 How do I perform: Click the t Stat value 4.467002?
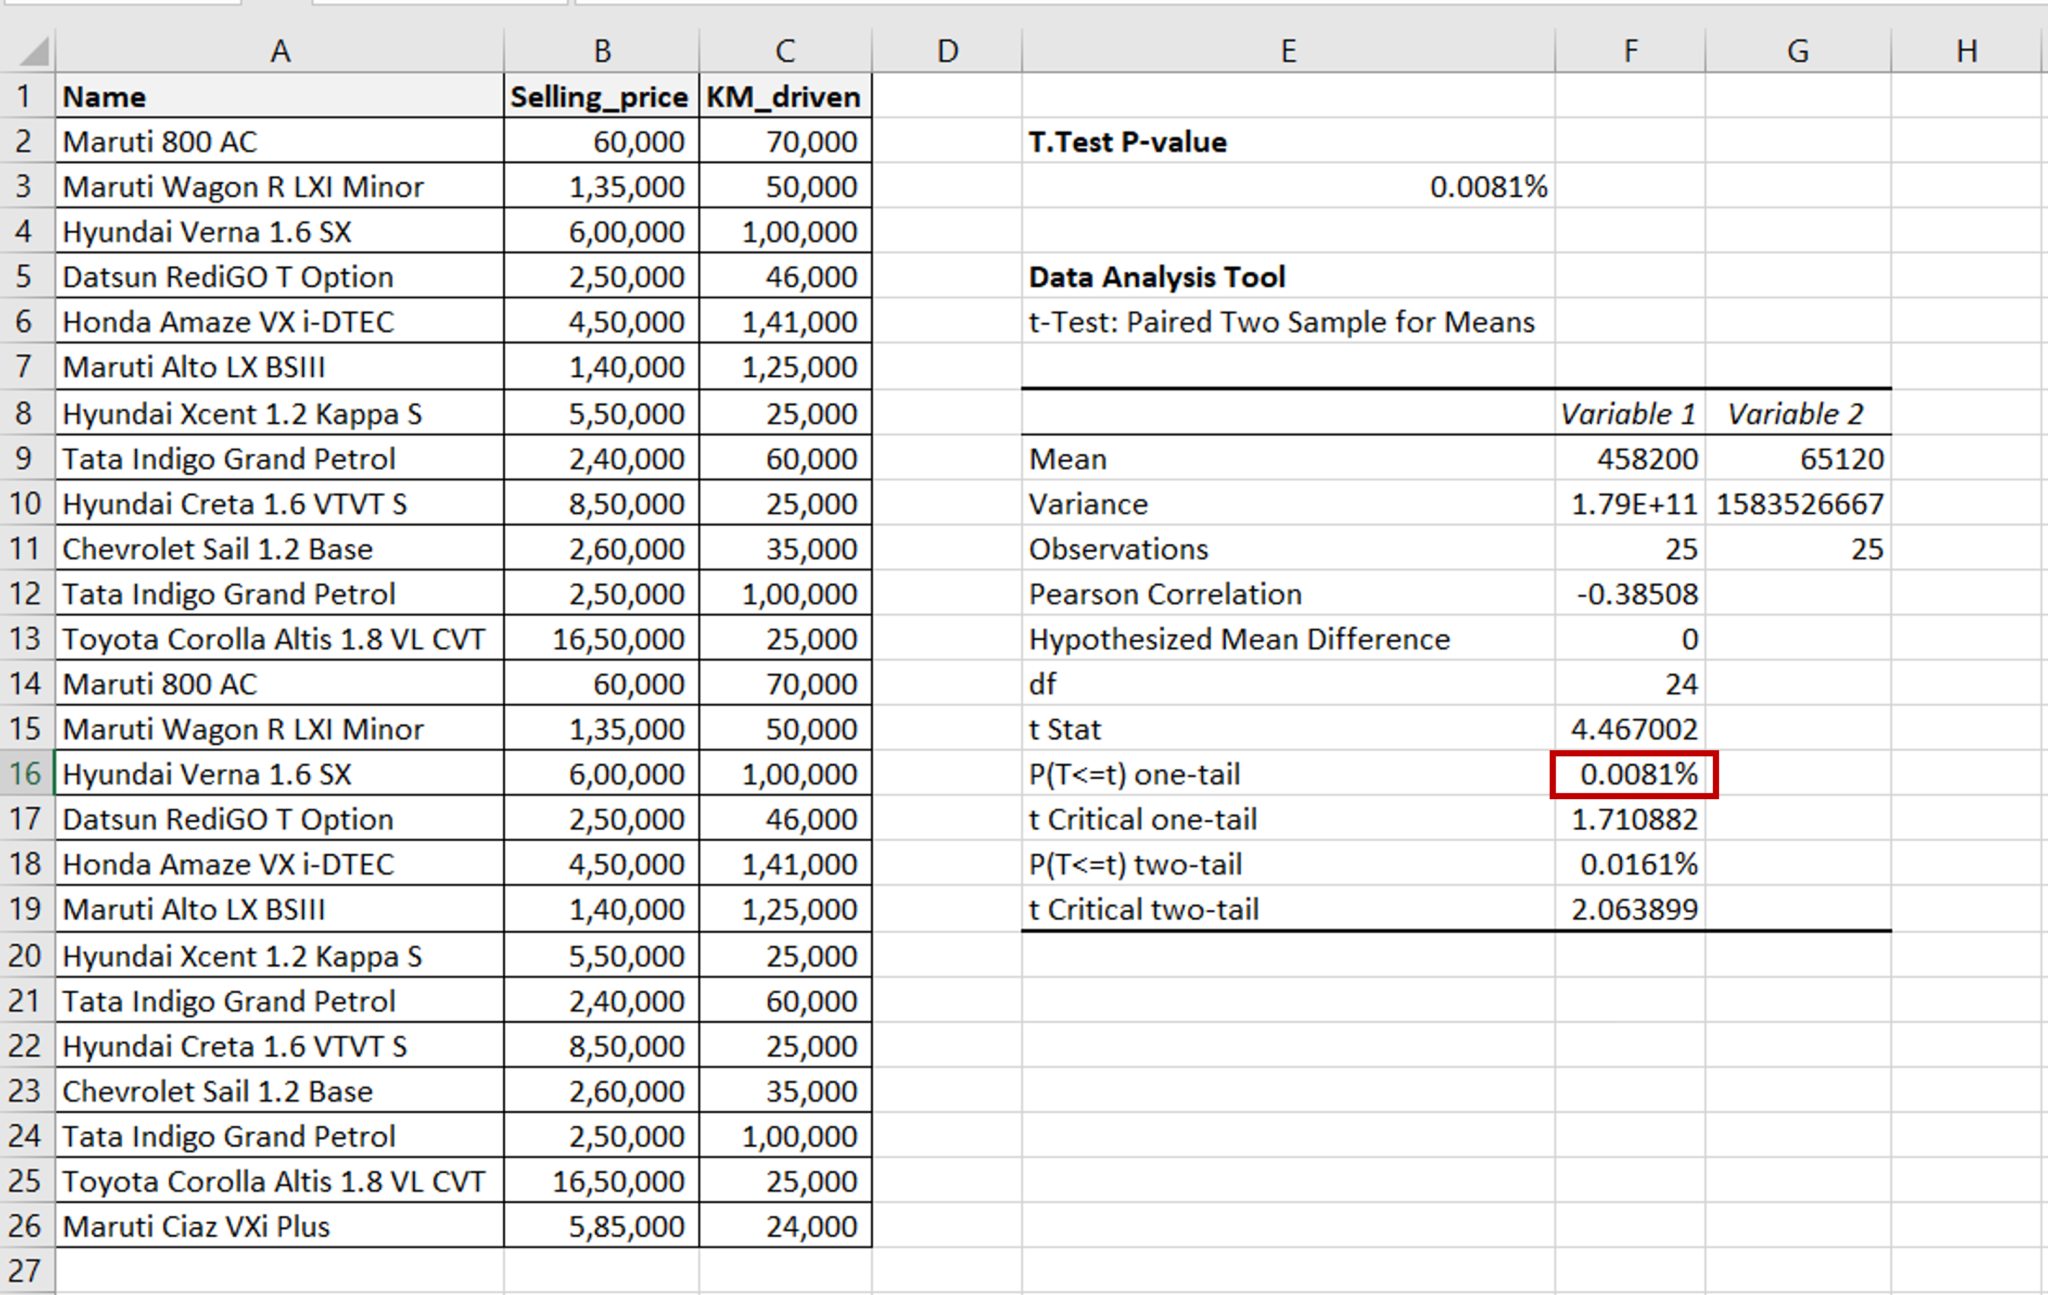pos(1632,728)
